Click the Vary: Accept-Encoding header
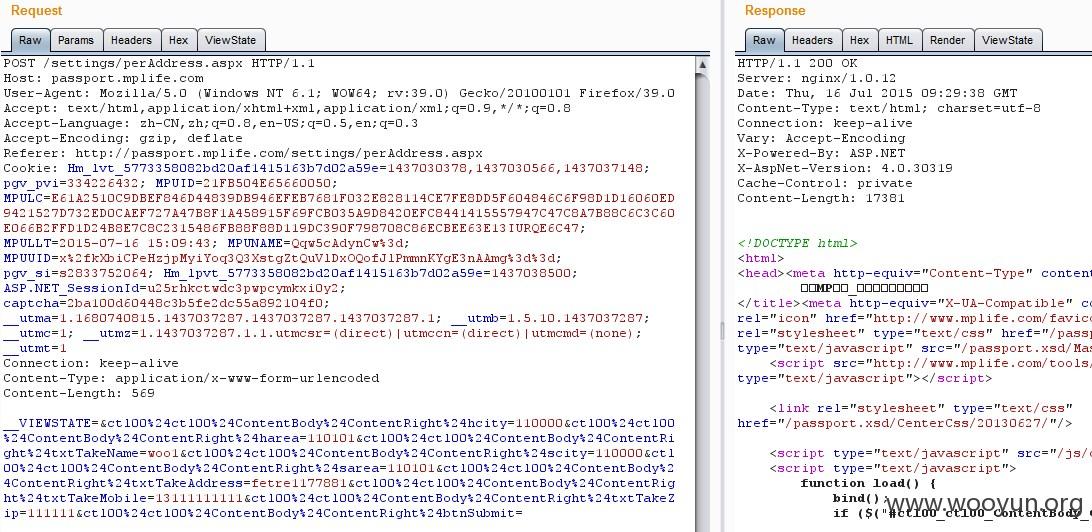Viewport: 1092px width, 532px height. point(821,139)
